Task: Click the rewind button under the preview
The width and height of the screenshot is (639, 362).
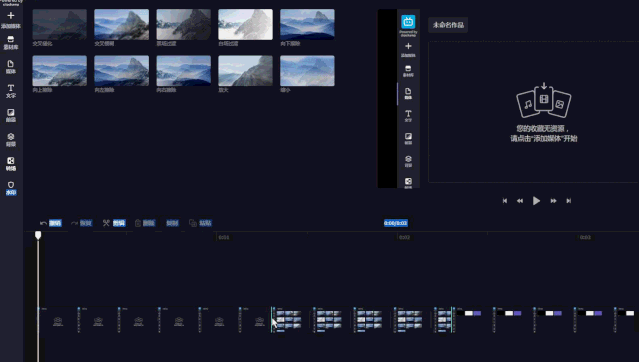Action: pos(520,201)
